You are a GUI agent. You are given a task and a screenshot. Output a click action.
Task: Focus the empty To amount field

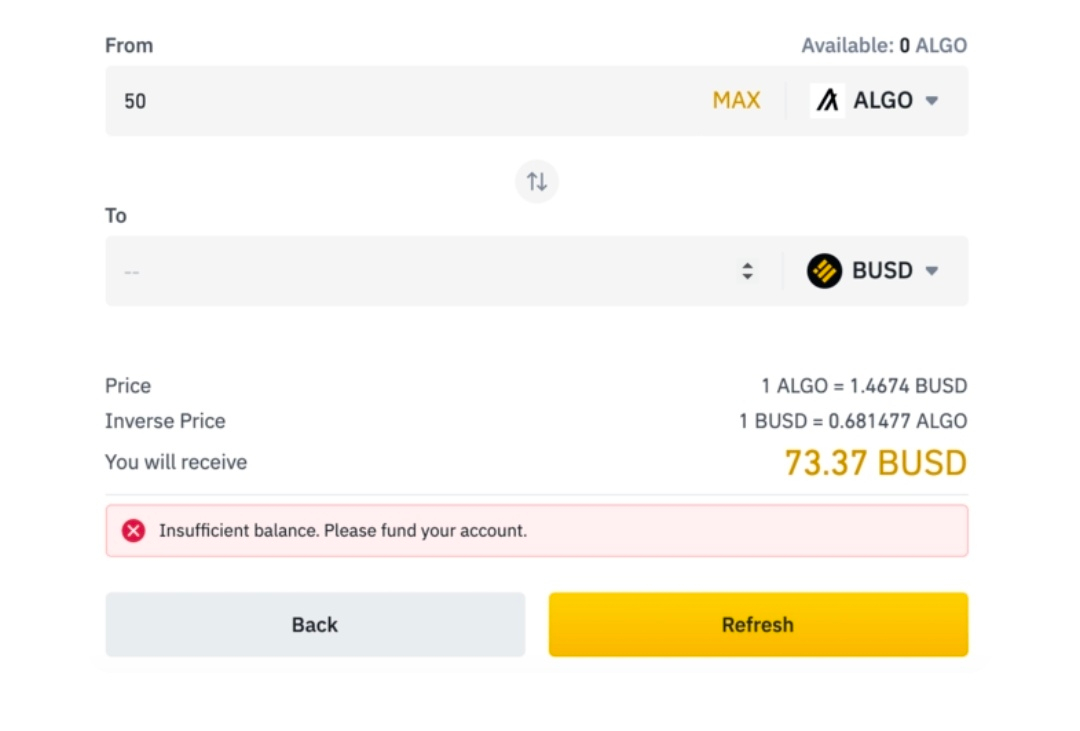click(x=400, y=271)
